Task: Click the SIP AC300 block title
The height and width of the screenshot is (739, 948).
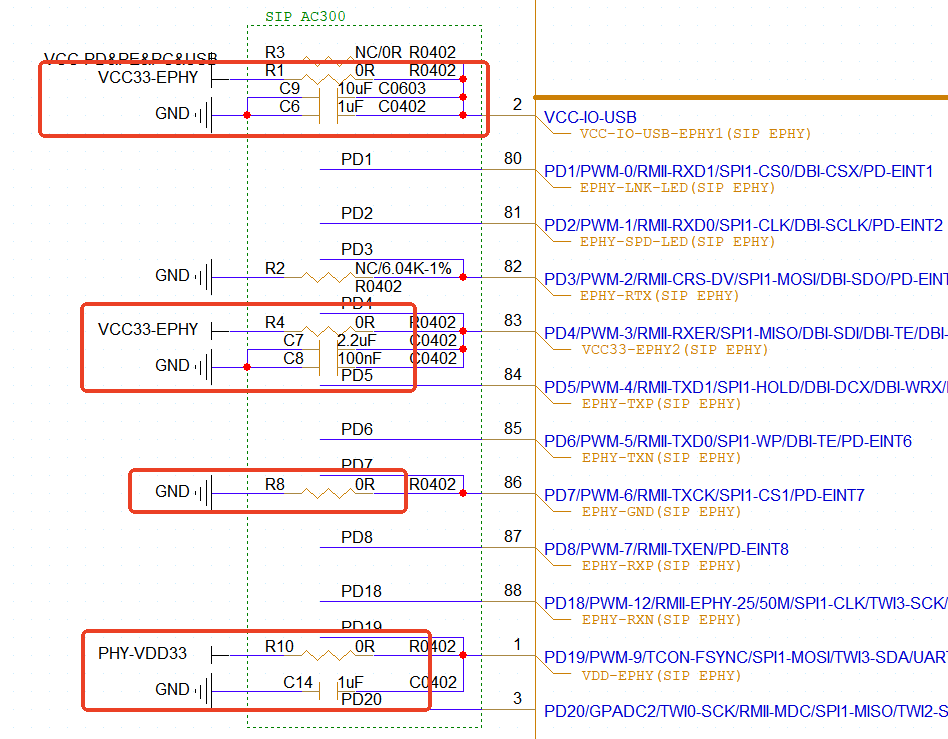Action: tap(305, 16)
